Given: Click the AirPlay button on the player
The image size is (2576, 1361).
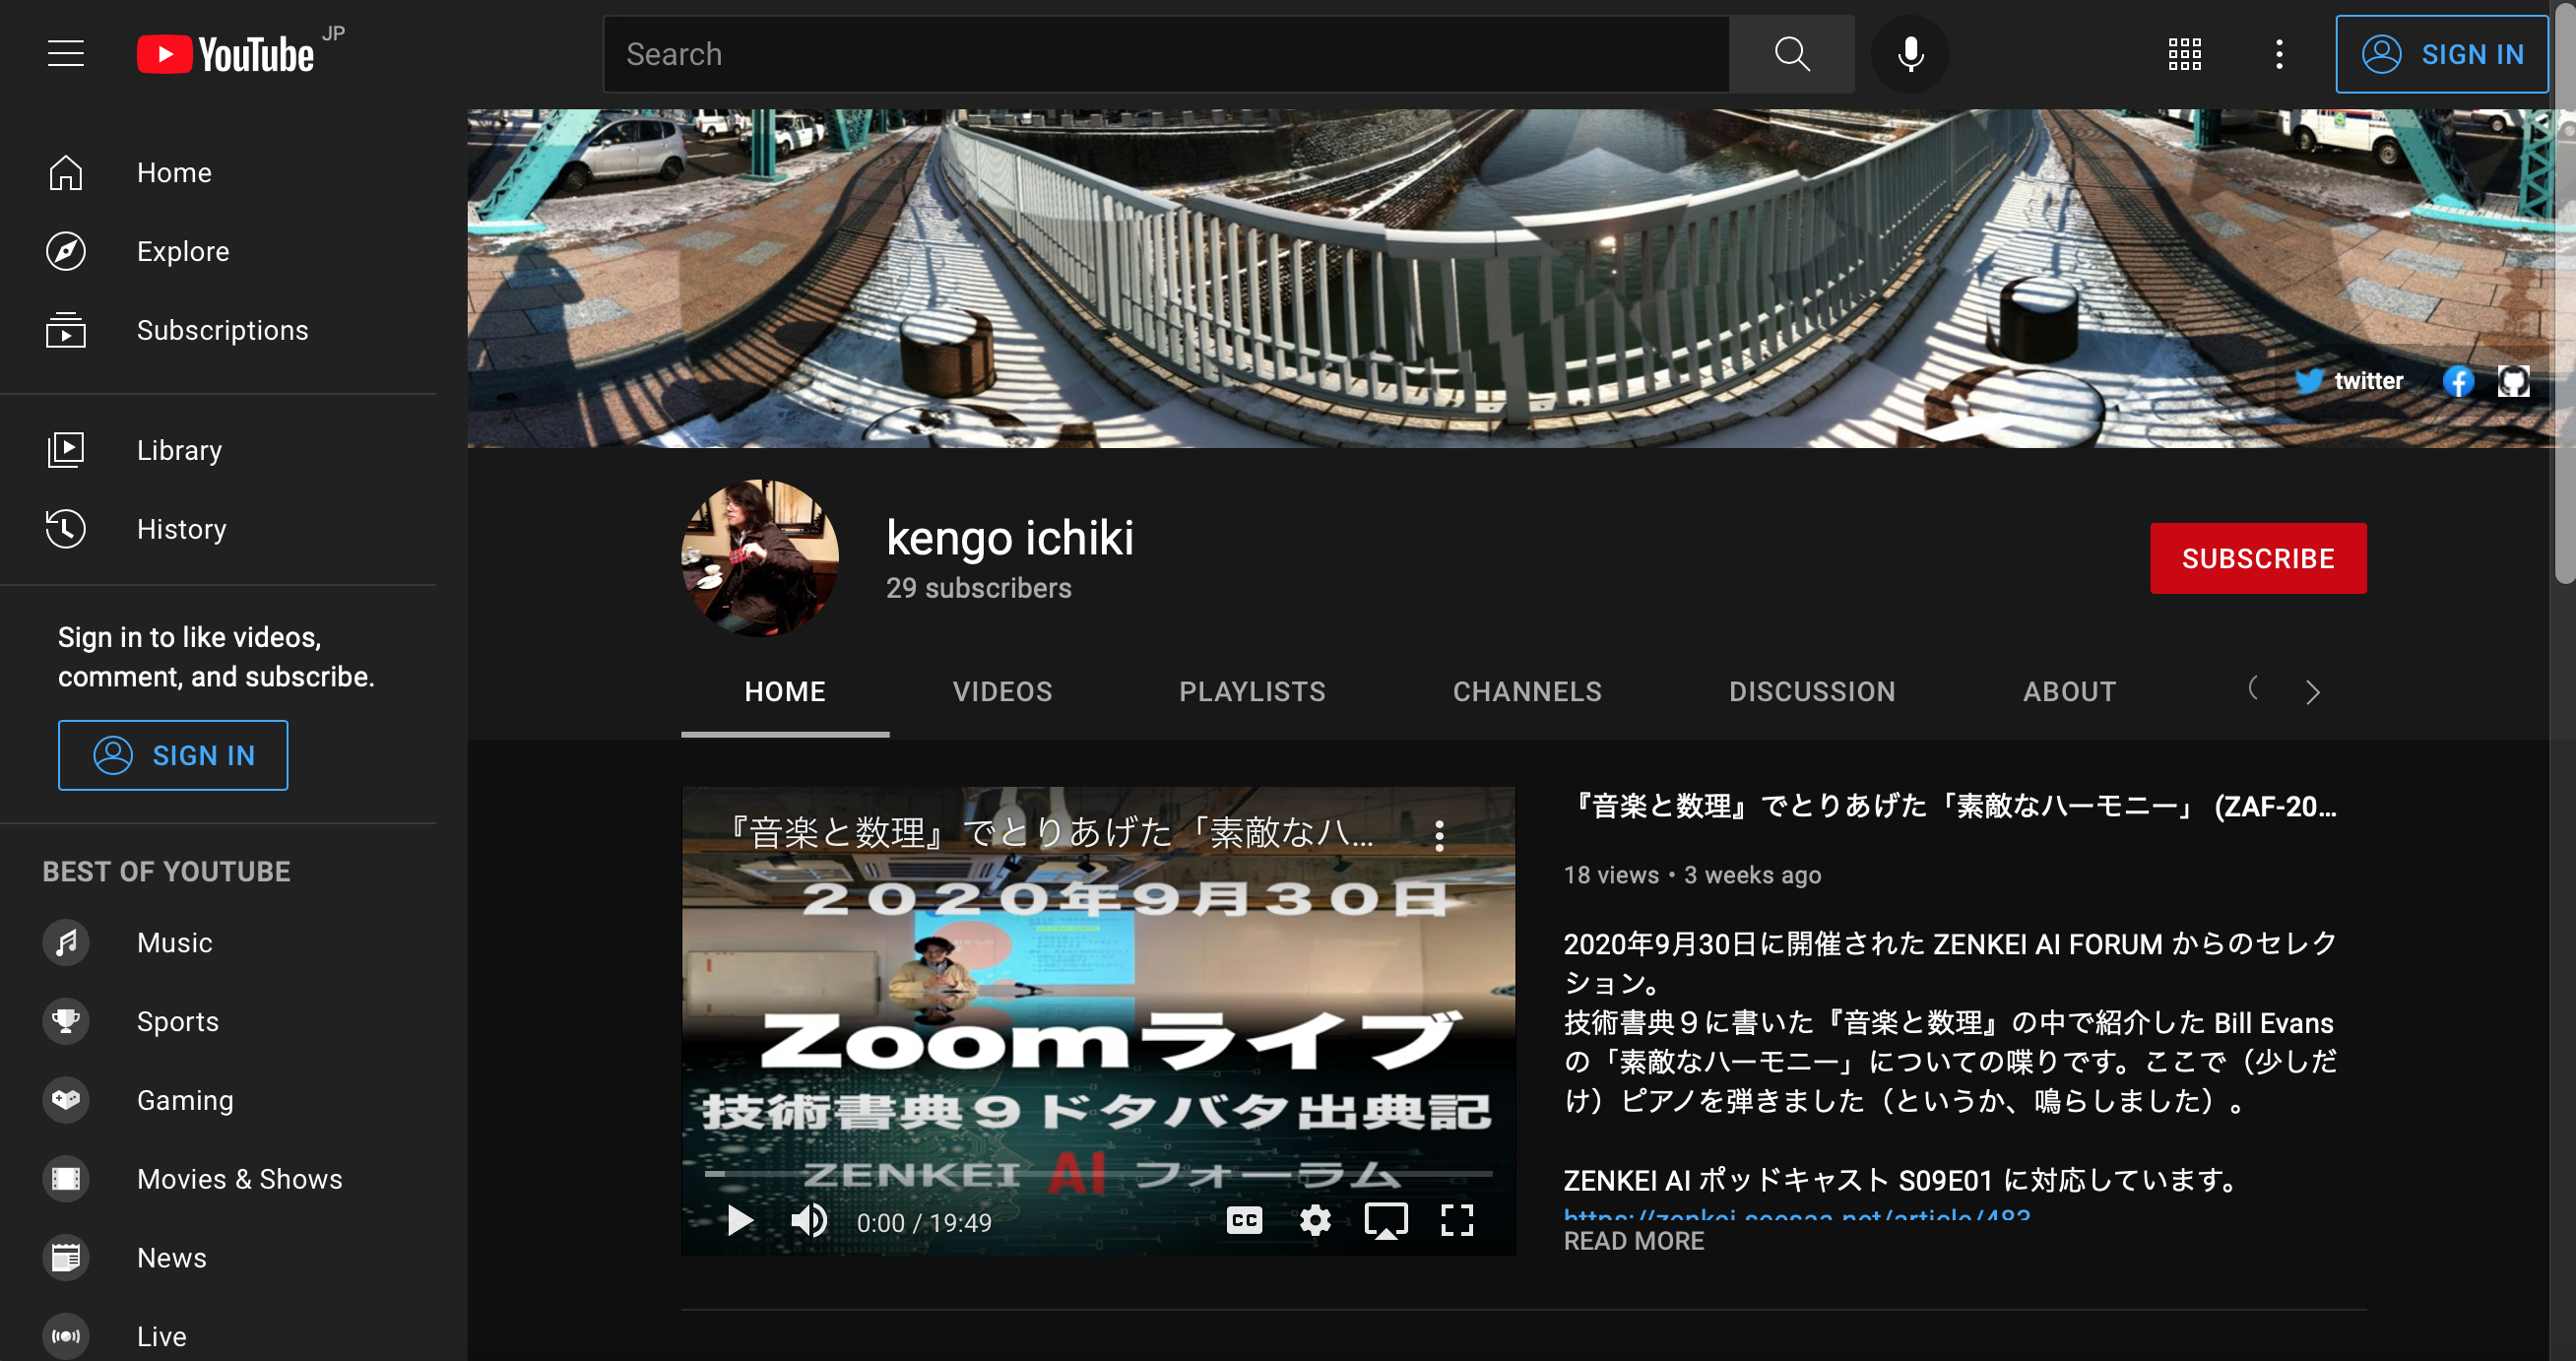Looking at the screenshot, I should pos(1386,1220).
